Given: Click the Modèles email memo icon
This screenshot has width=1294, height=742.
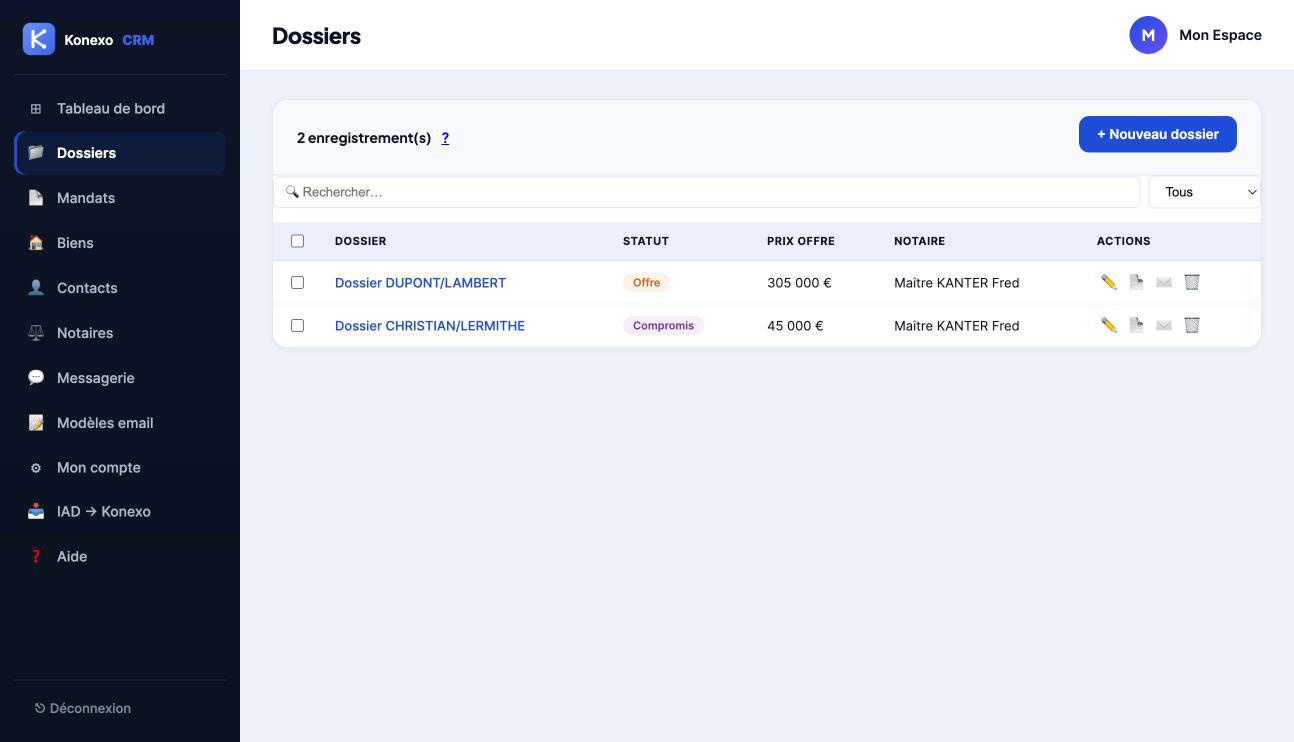Looking at the screenshot, I should pyautogui.click(x=36, y=423).
